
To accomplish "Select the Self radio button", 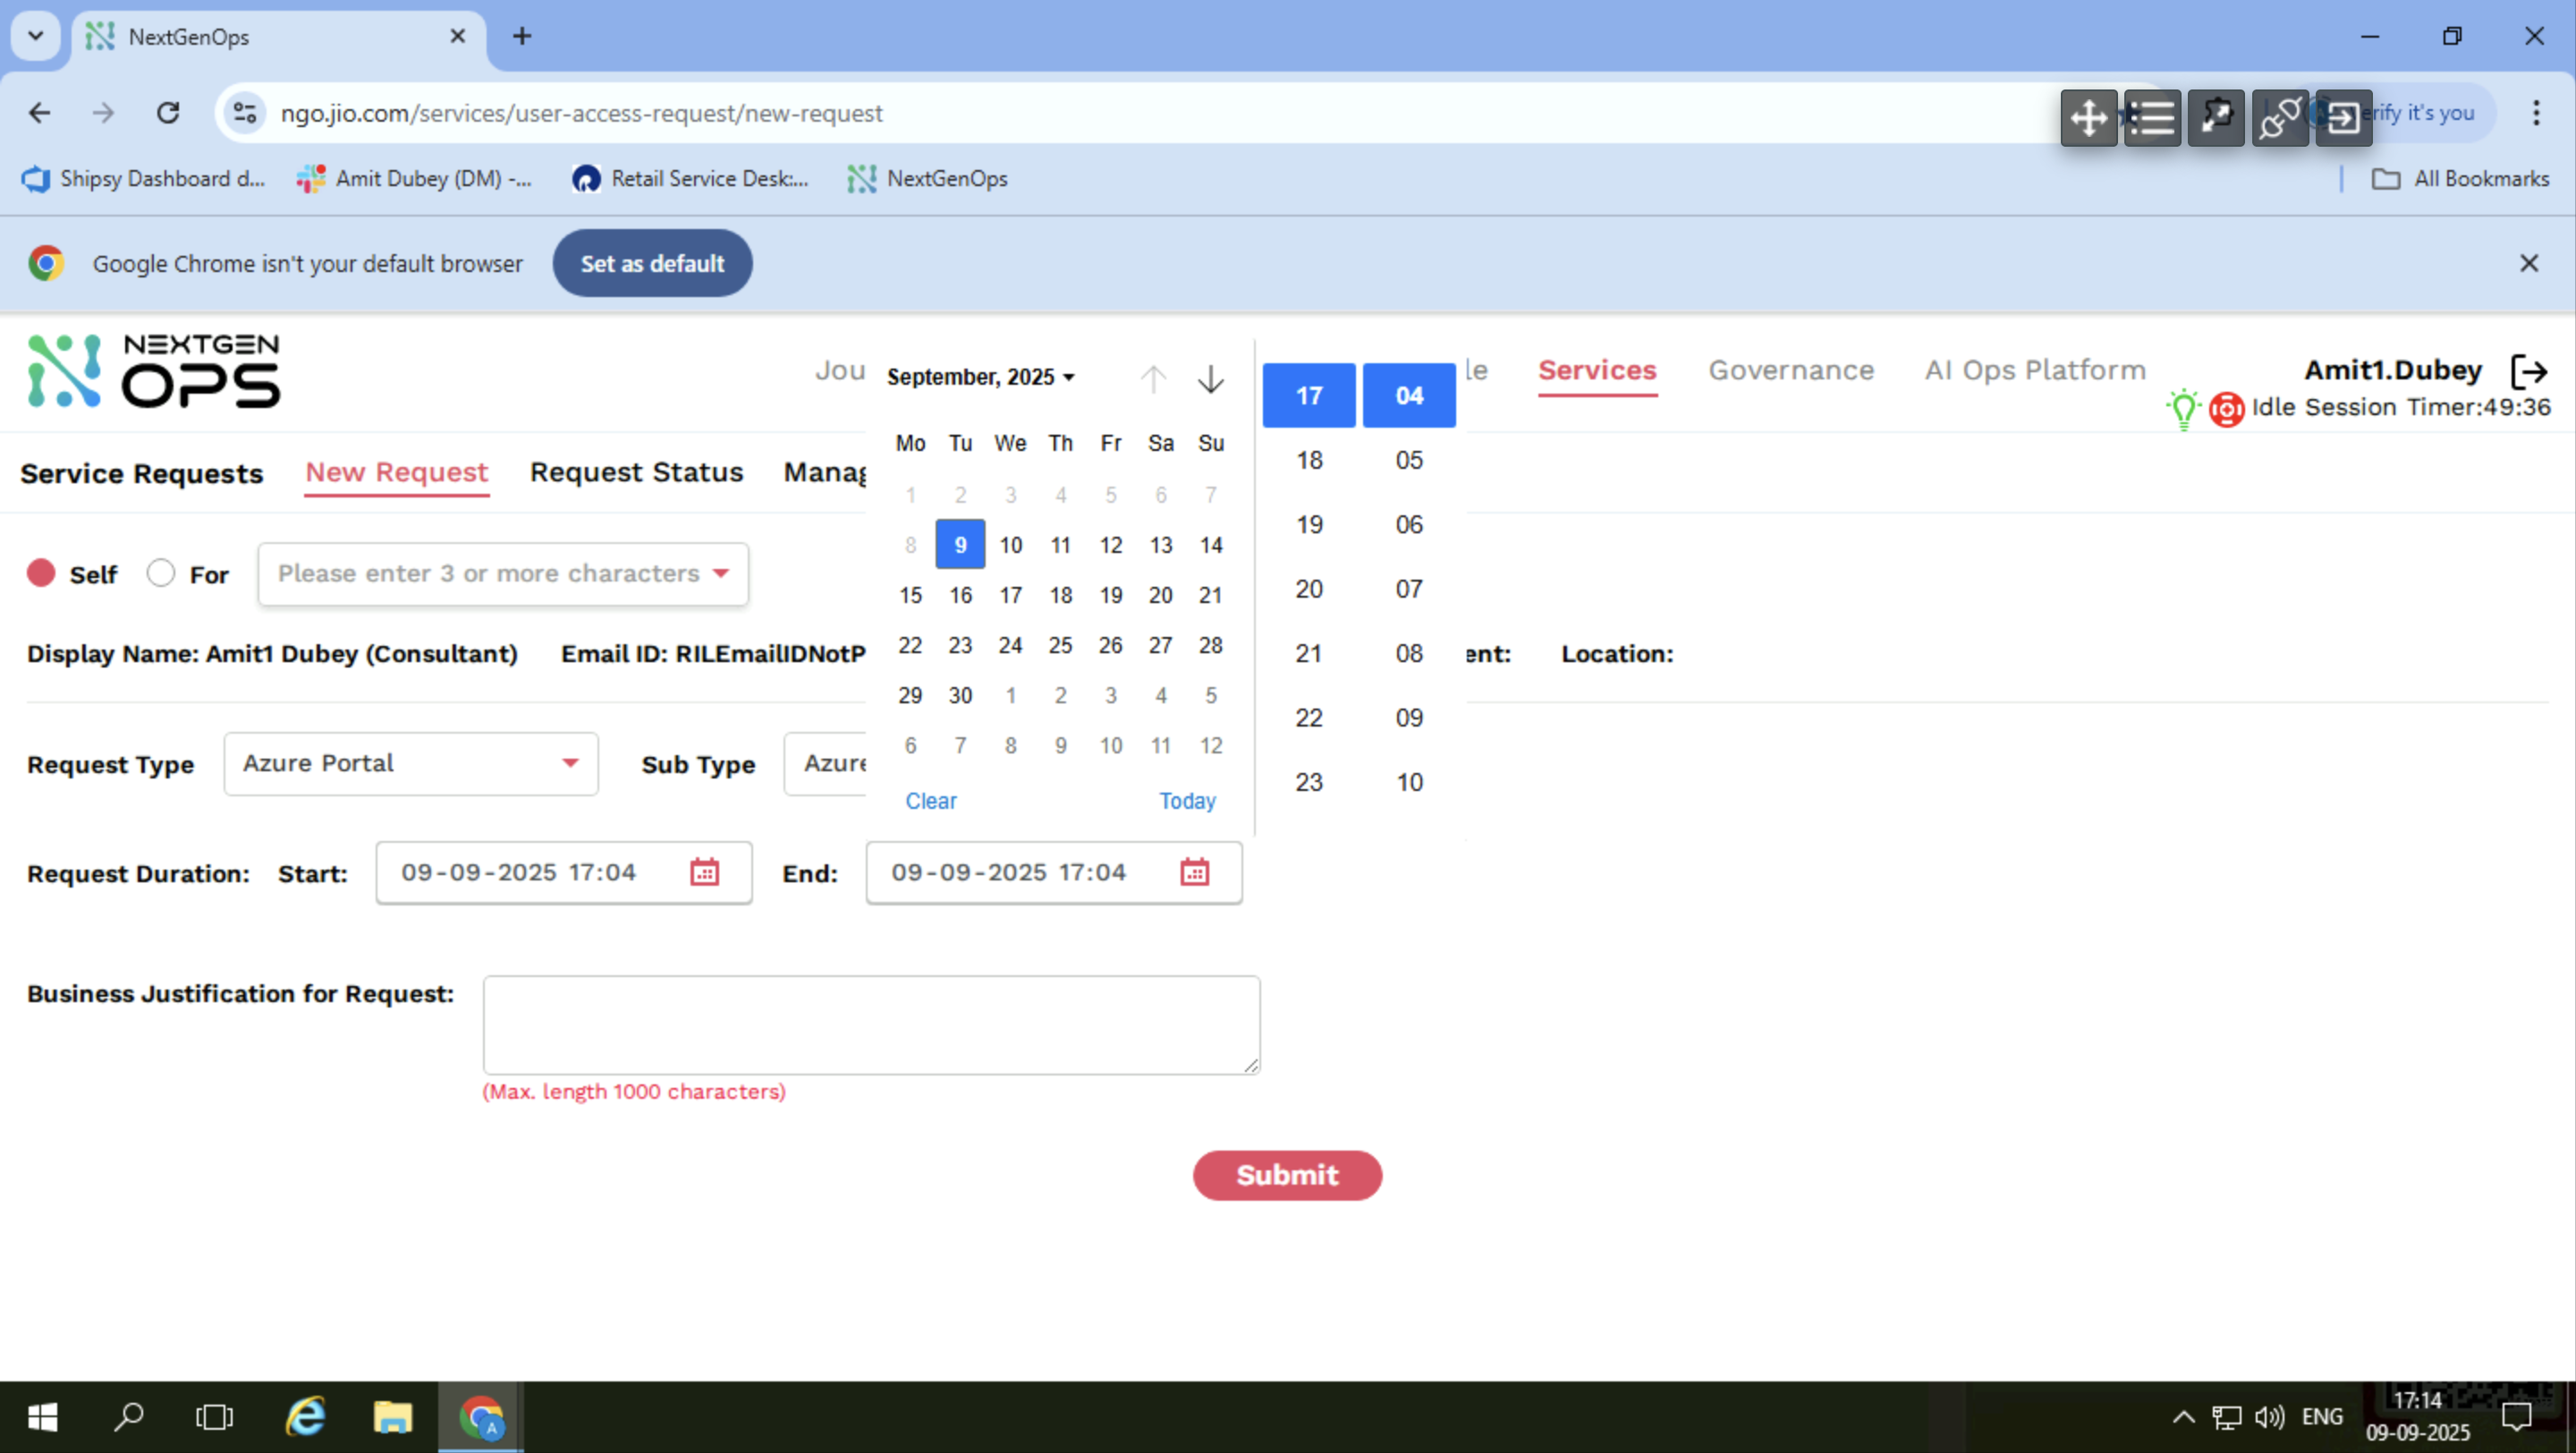I will (41, 573).
